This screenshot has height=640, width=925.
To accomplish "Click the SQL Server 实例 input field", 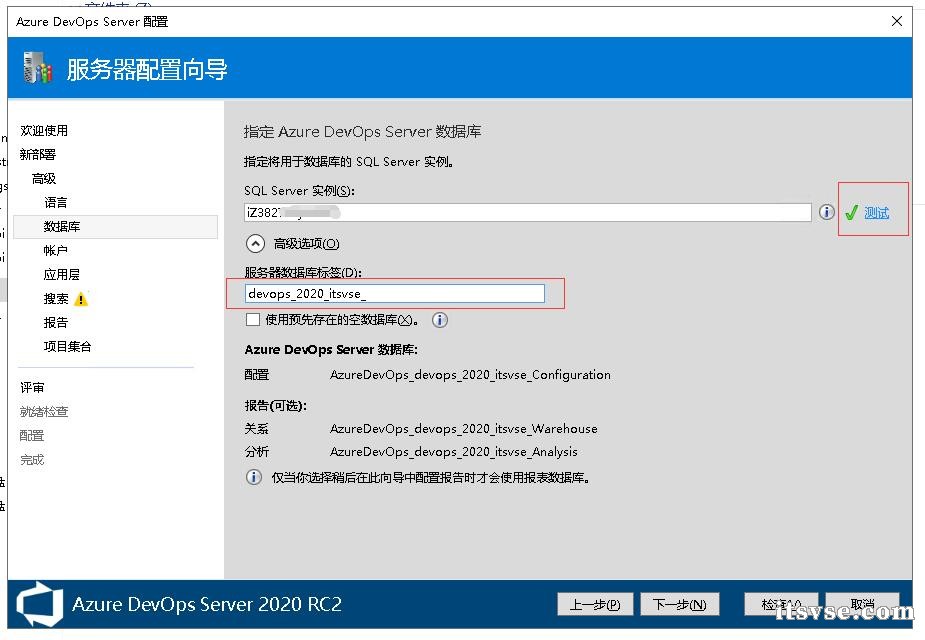I will (527, 212).
